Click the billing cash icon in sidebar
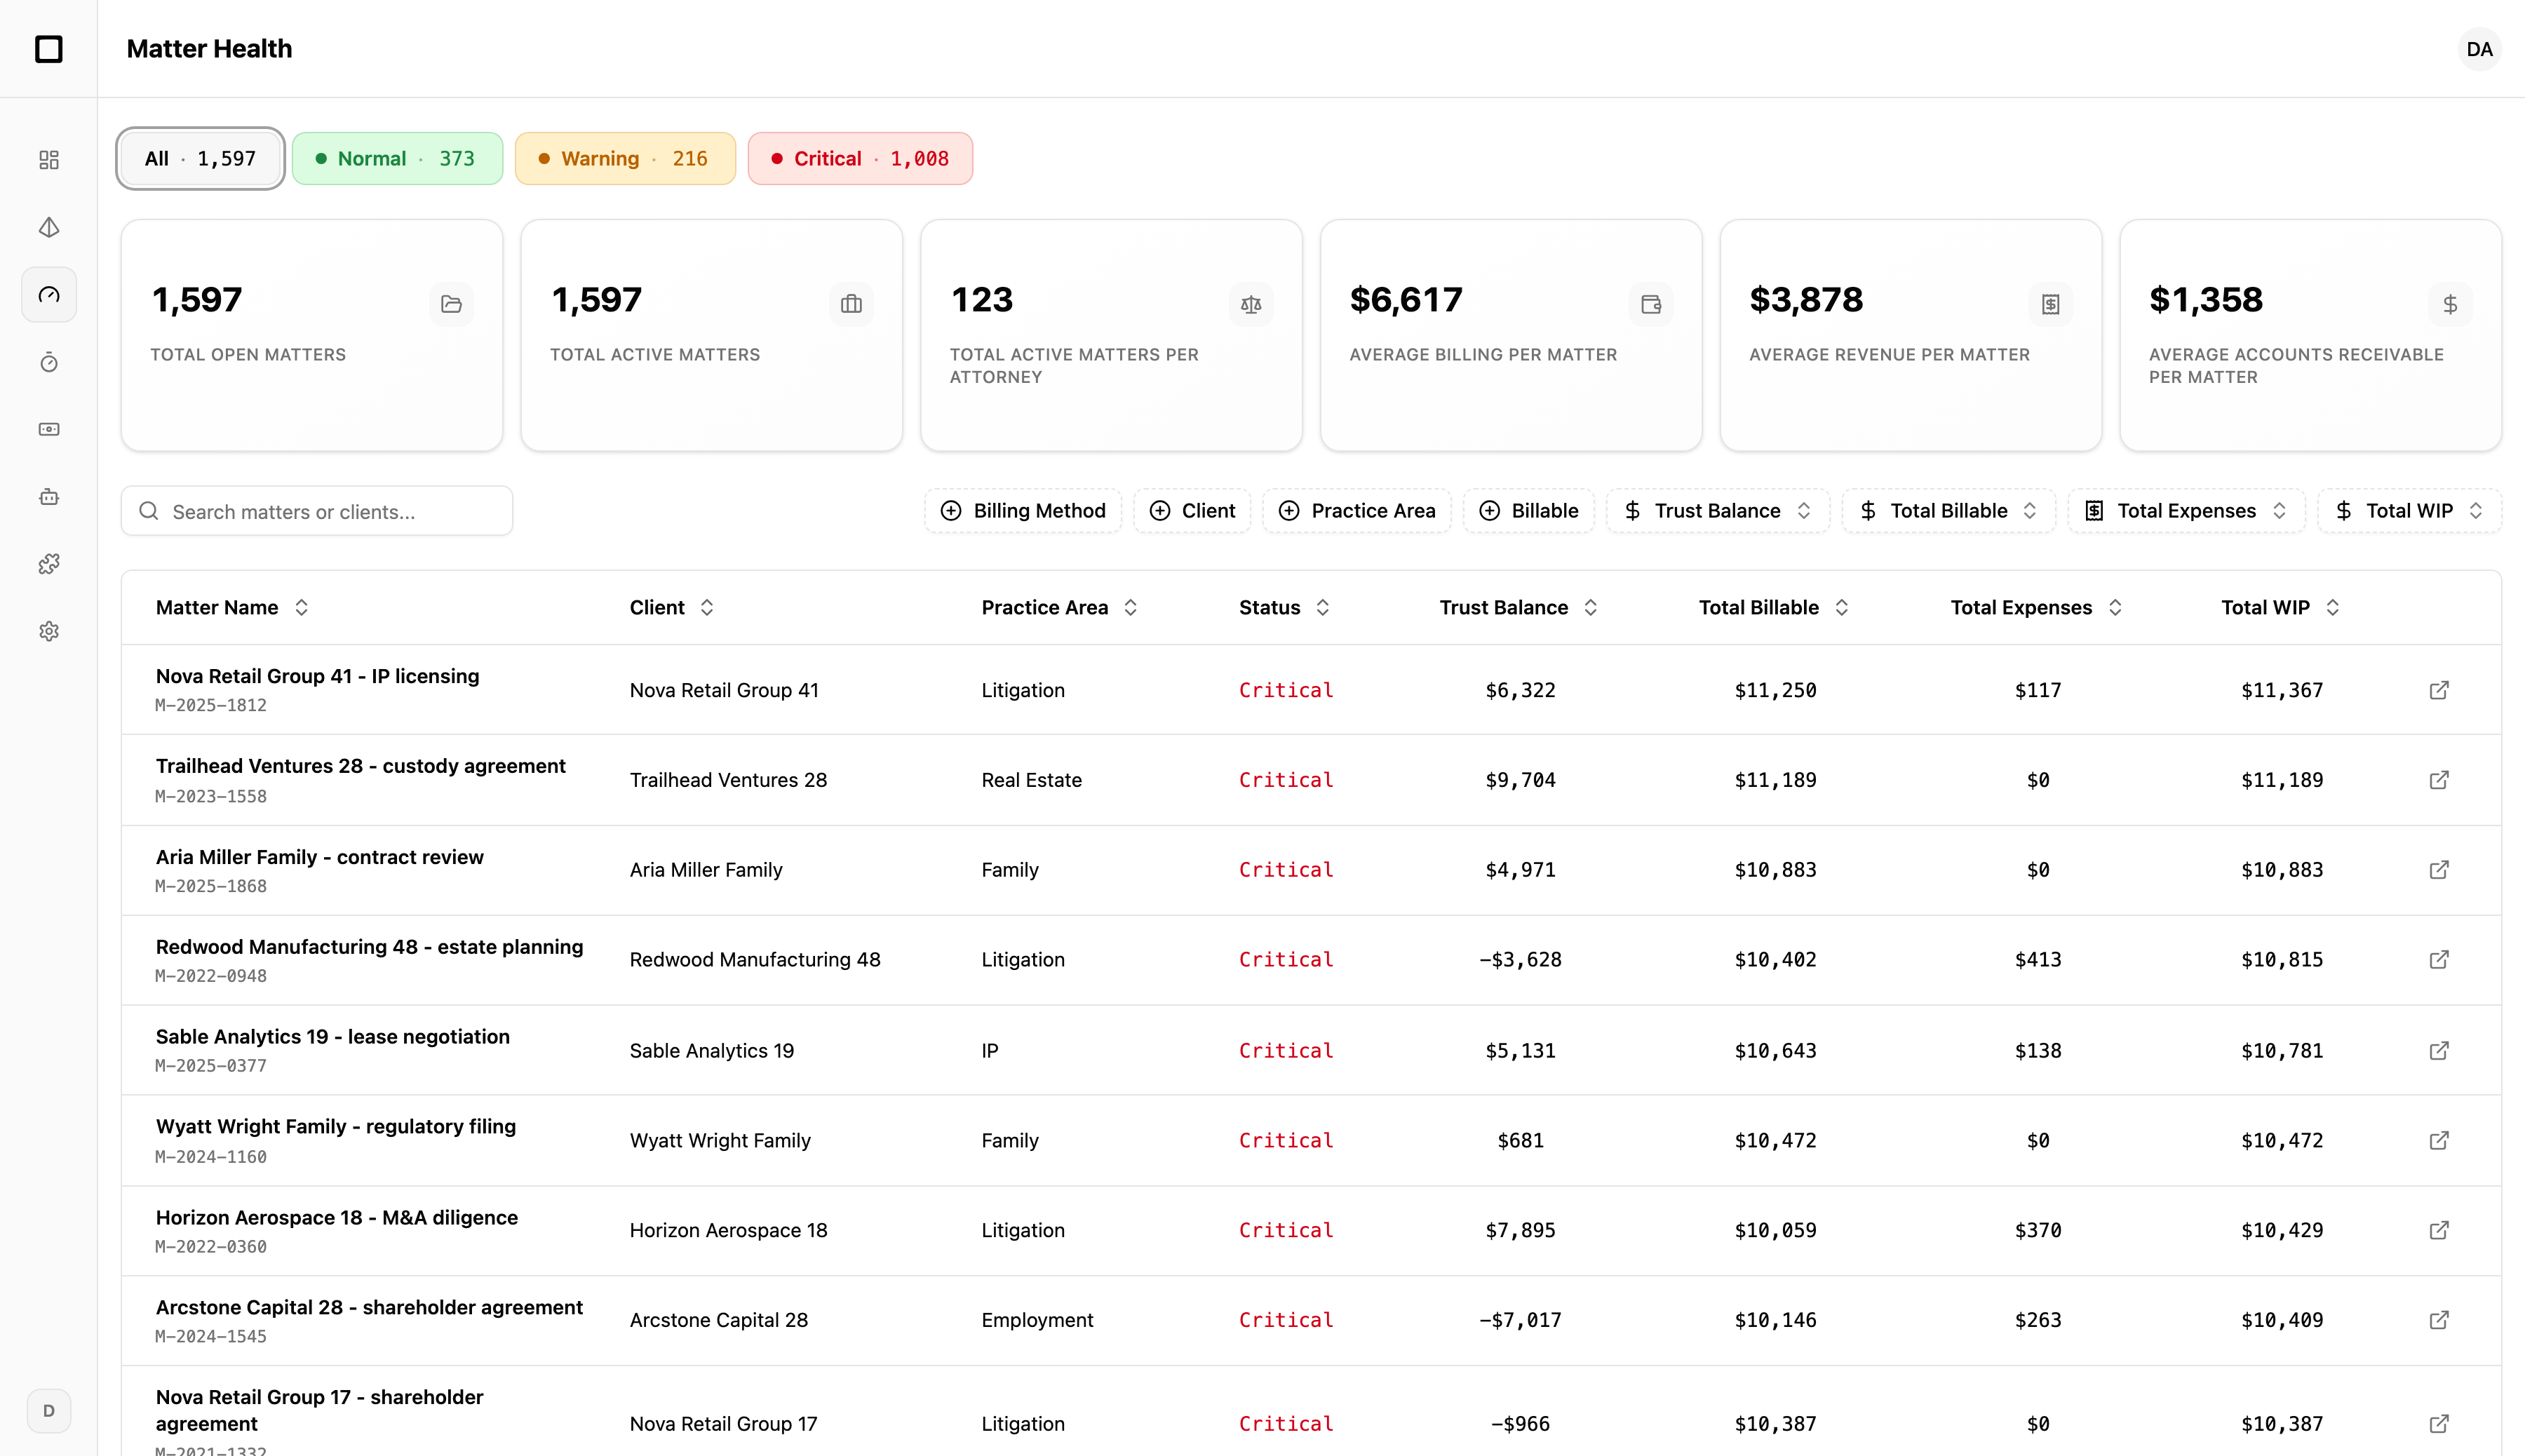 coord(49,429)
